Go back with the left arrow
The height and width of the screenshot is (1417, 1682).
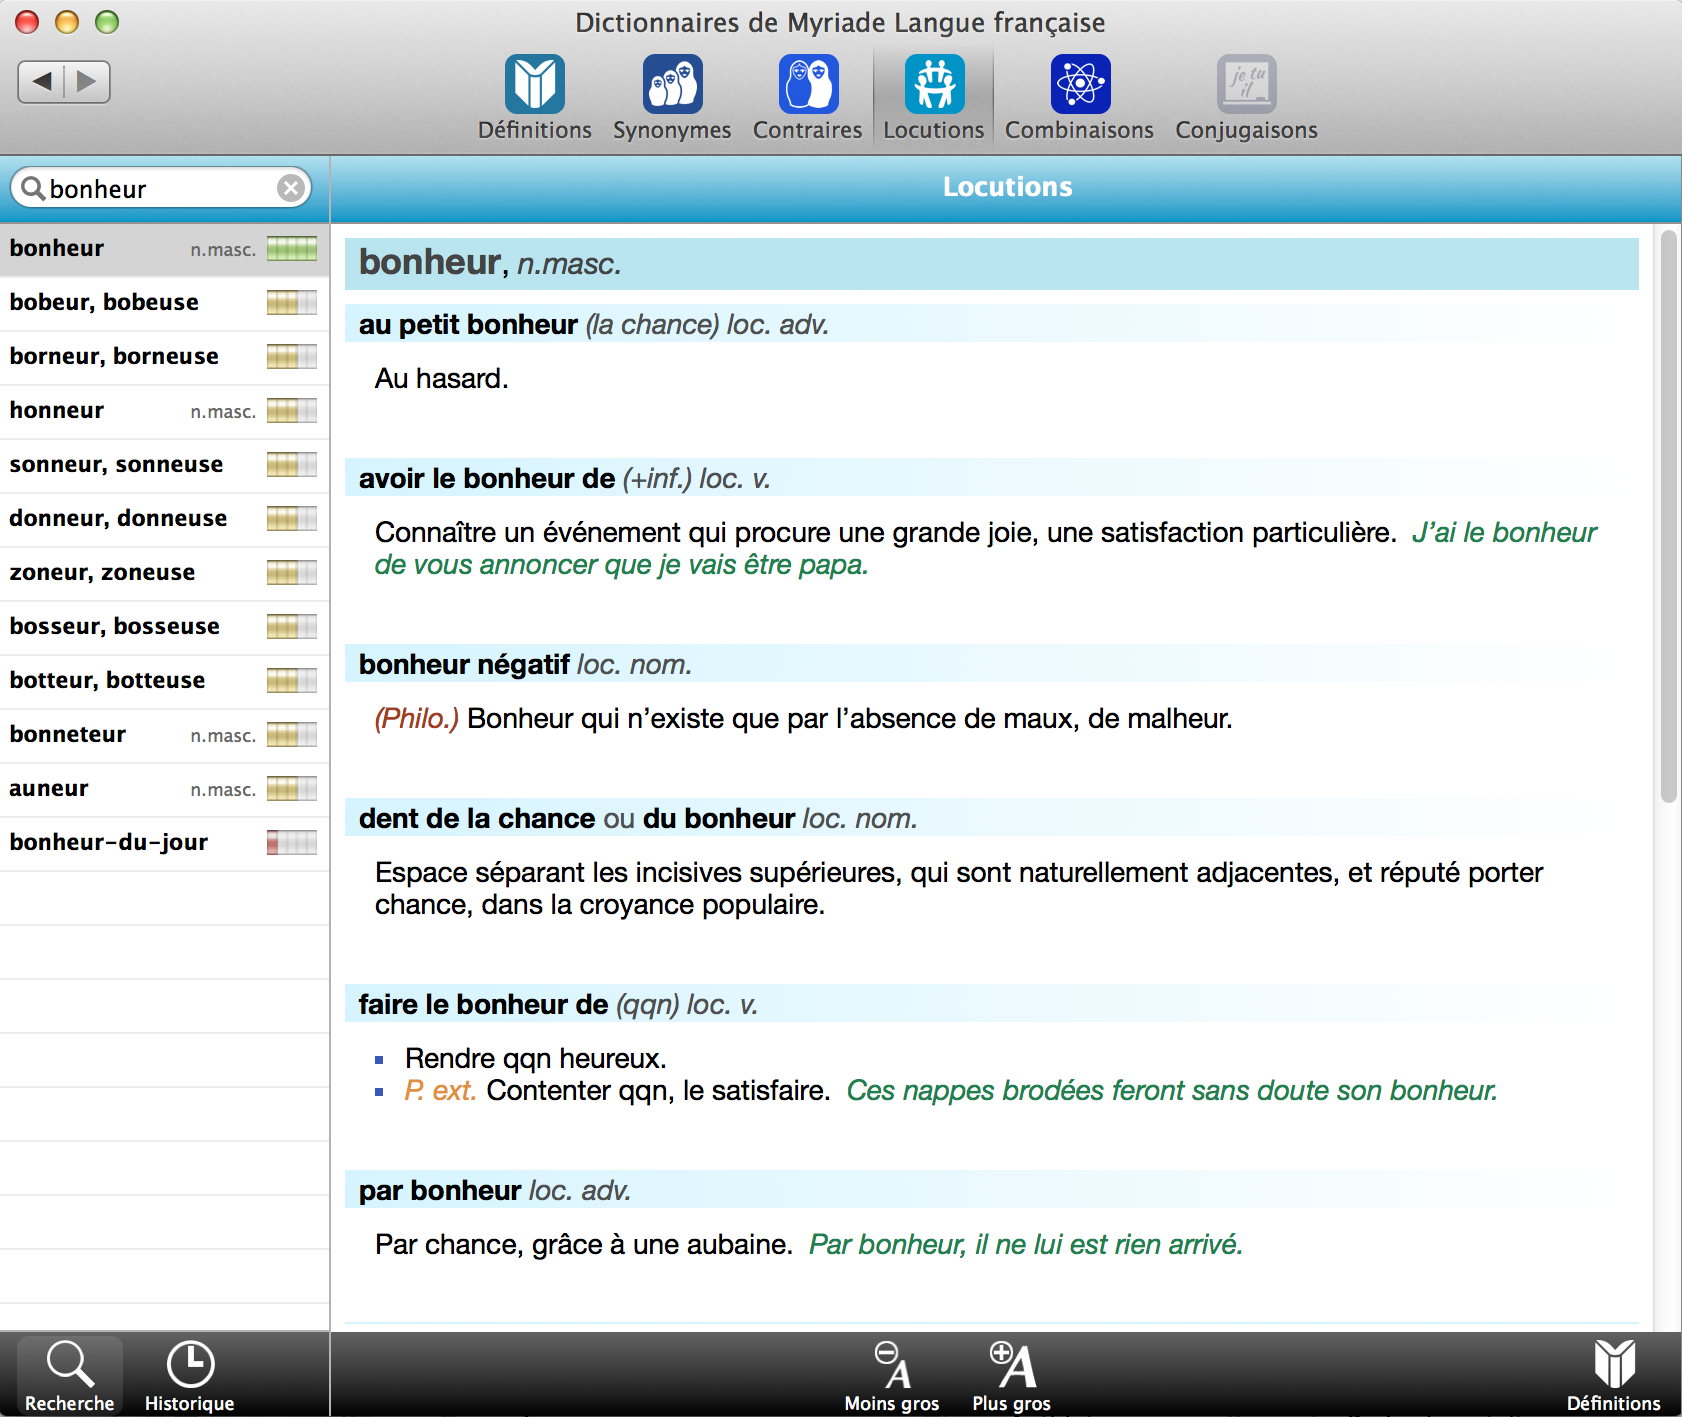[41, 81]
